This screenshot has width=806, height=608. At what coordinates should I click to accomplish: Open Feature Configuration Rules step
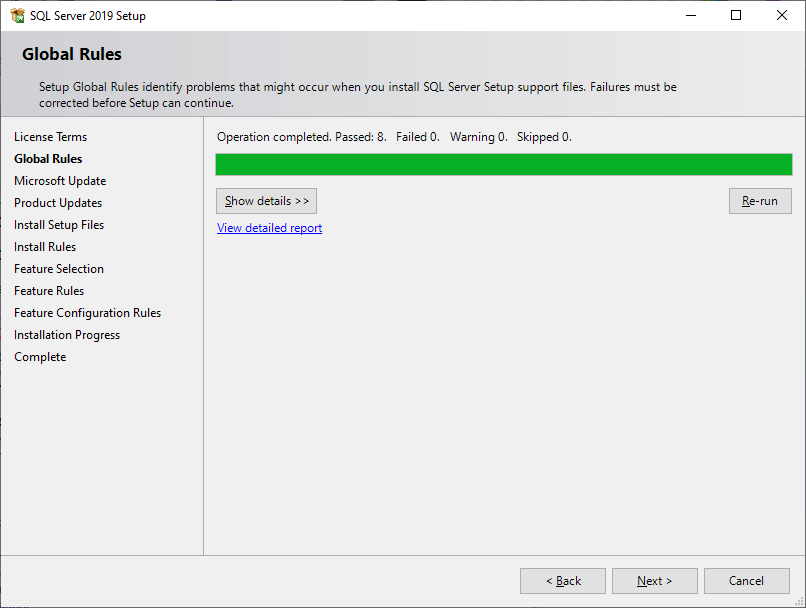tap(87, 312)
